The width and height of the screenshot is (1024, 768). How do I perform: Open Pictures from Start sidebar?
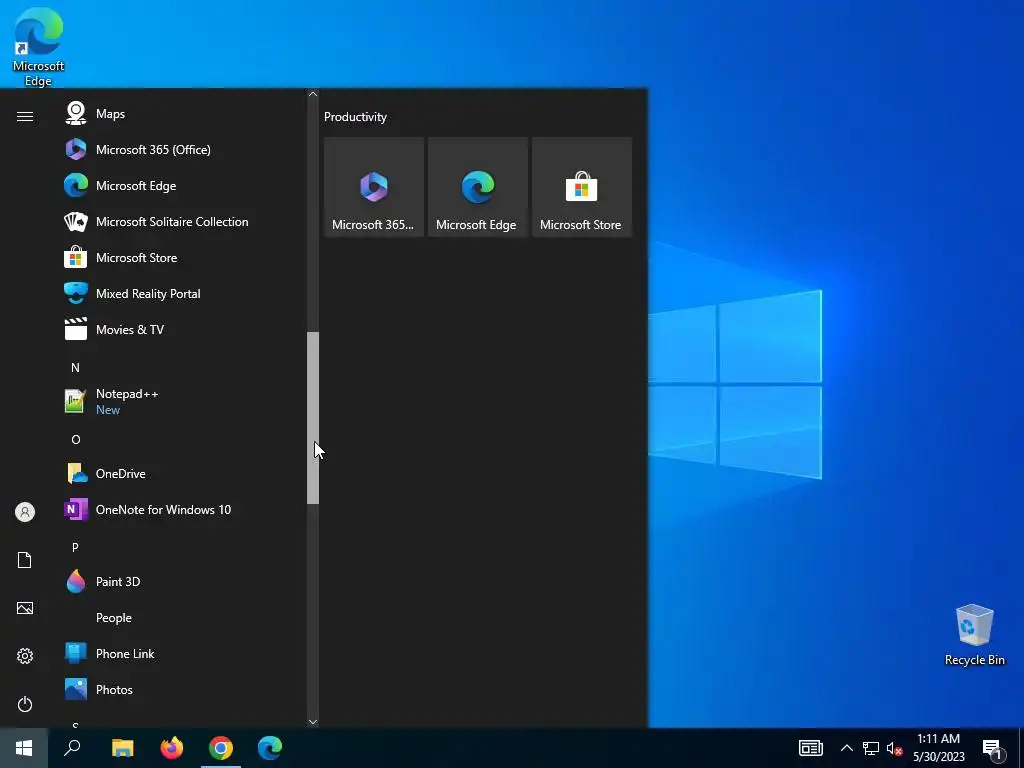25,608
